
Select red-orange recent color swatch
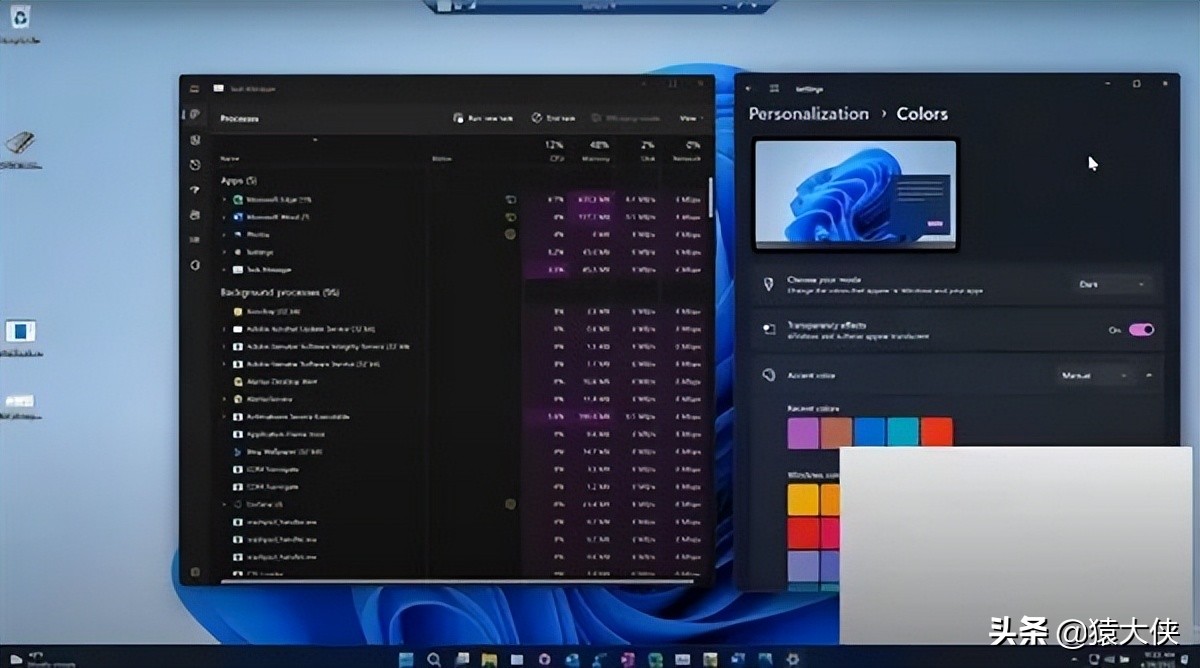(x=937, y=433)
